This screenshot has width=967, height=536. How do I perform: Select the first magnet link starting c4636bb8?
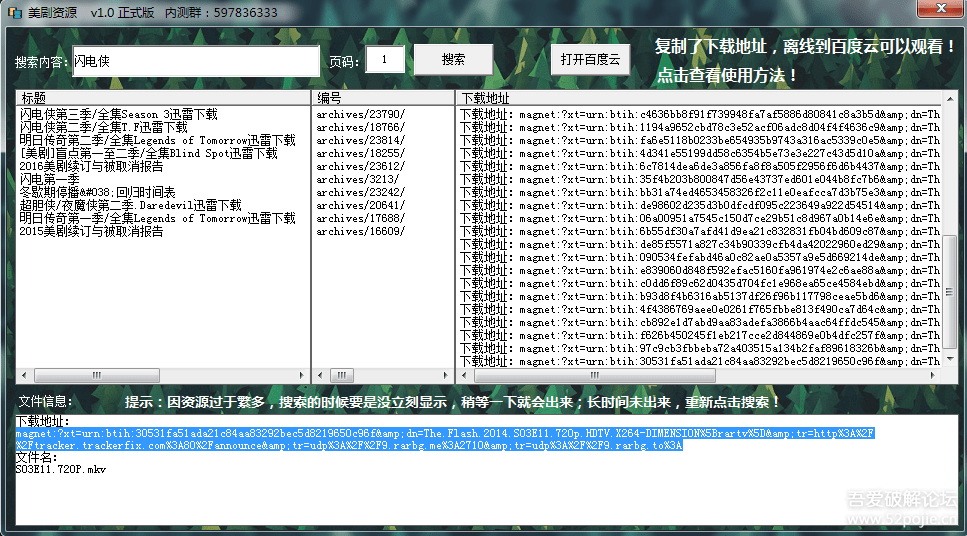(700, 114)
